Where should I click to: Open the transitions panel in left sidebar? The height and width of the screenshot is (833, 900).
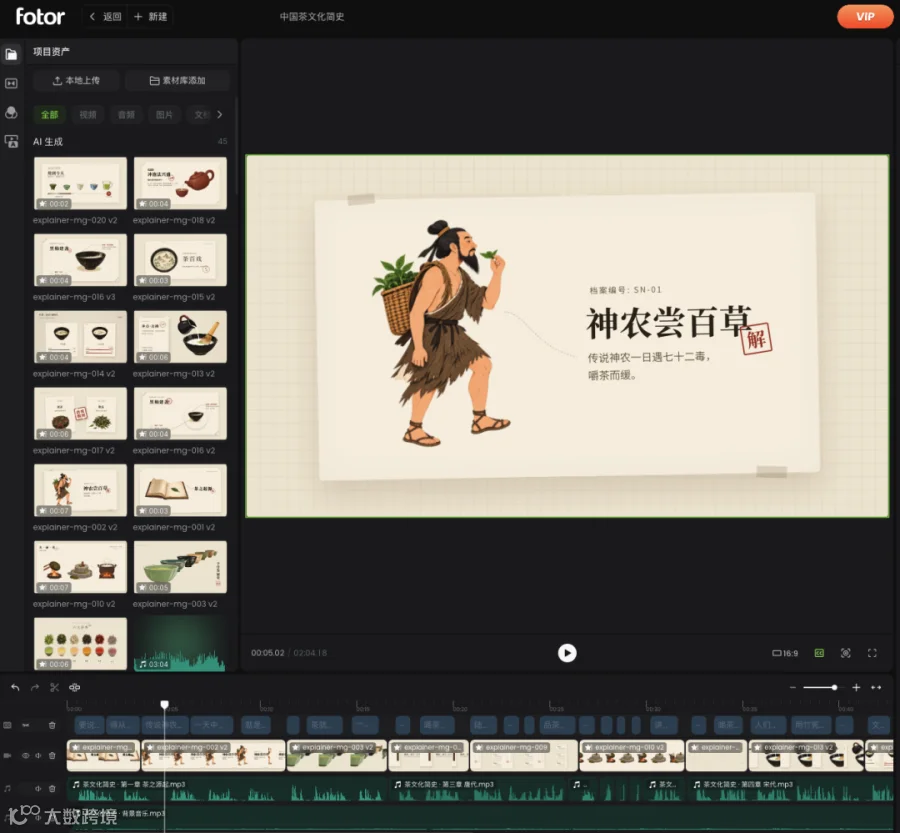pos(11,83)
